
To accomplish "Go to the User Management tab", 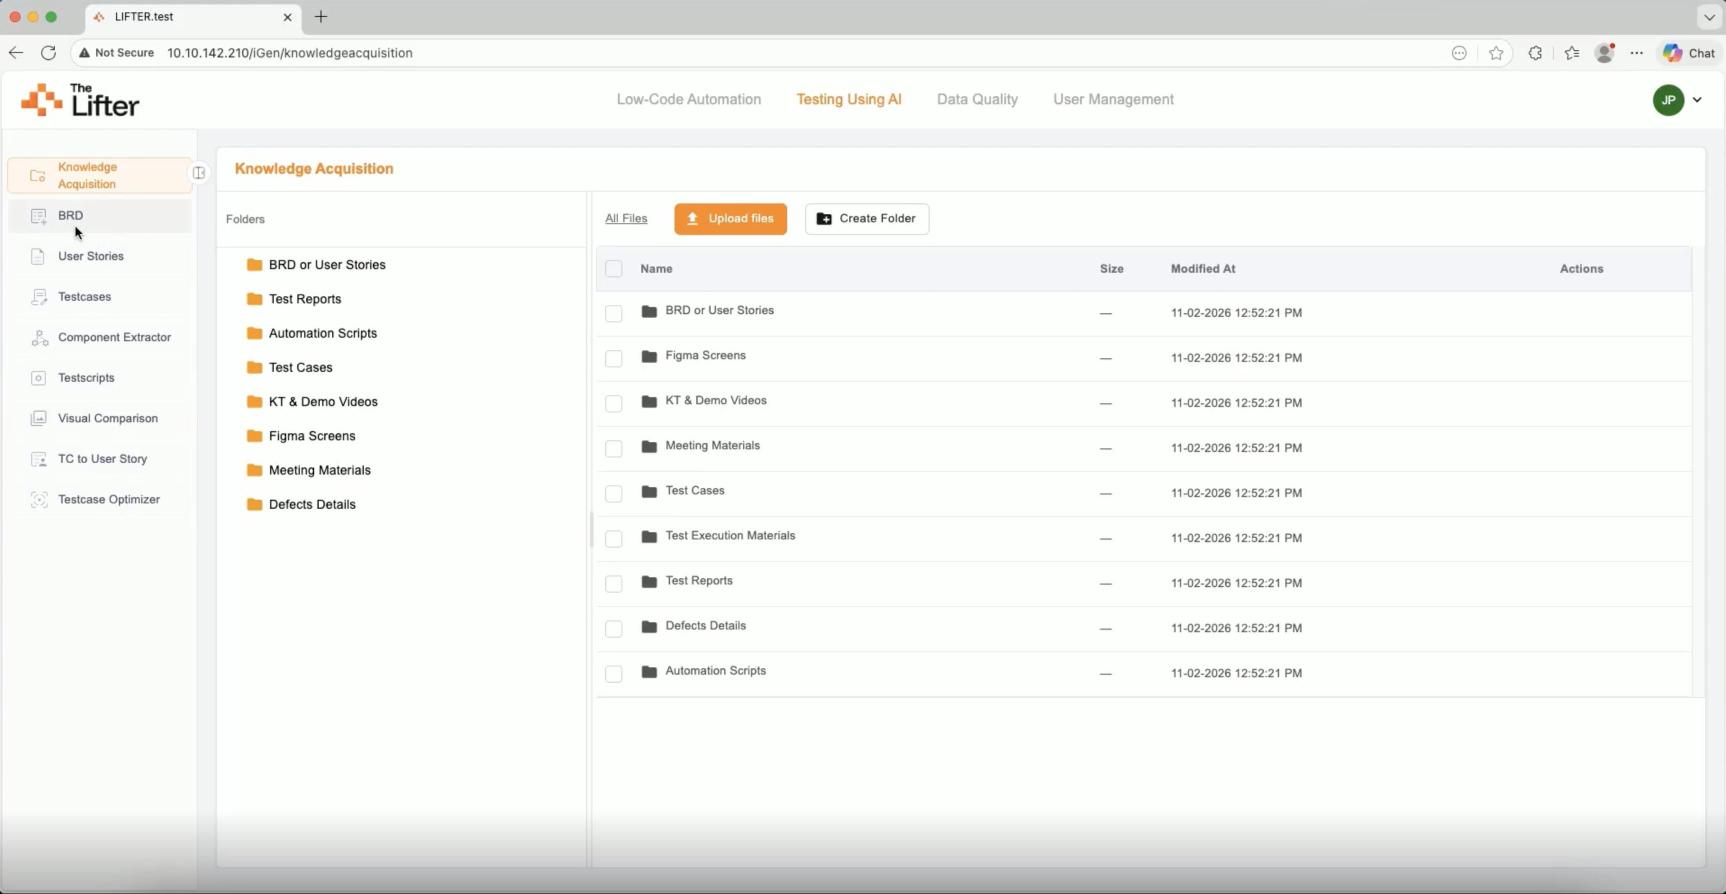I will point(1113,99).
